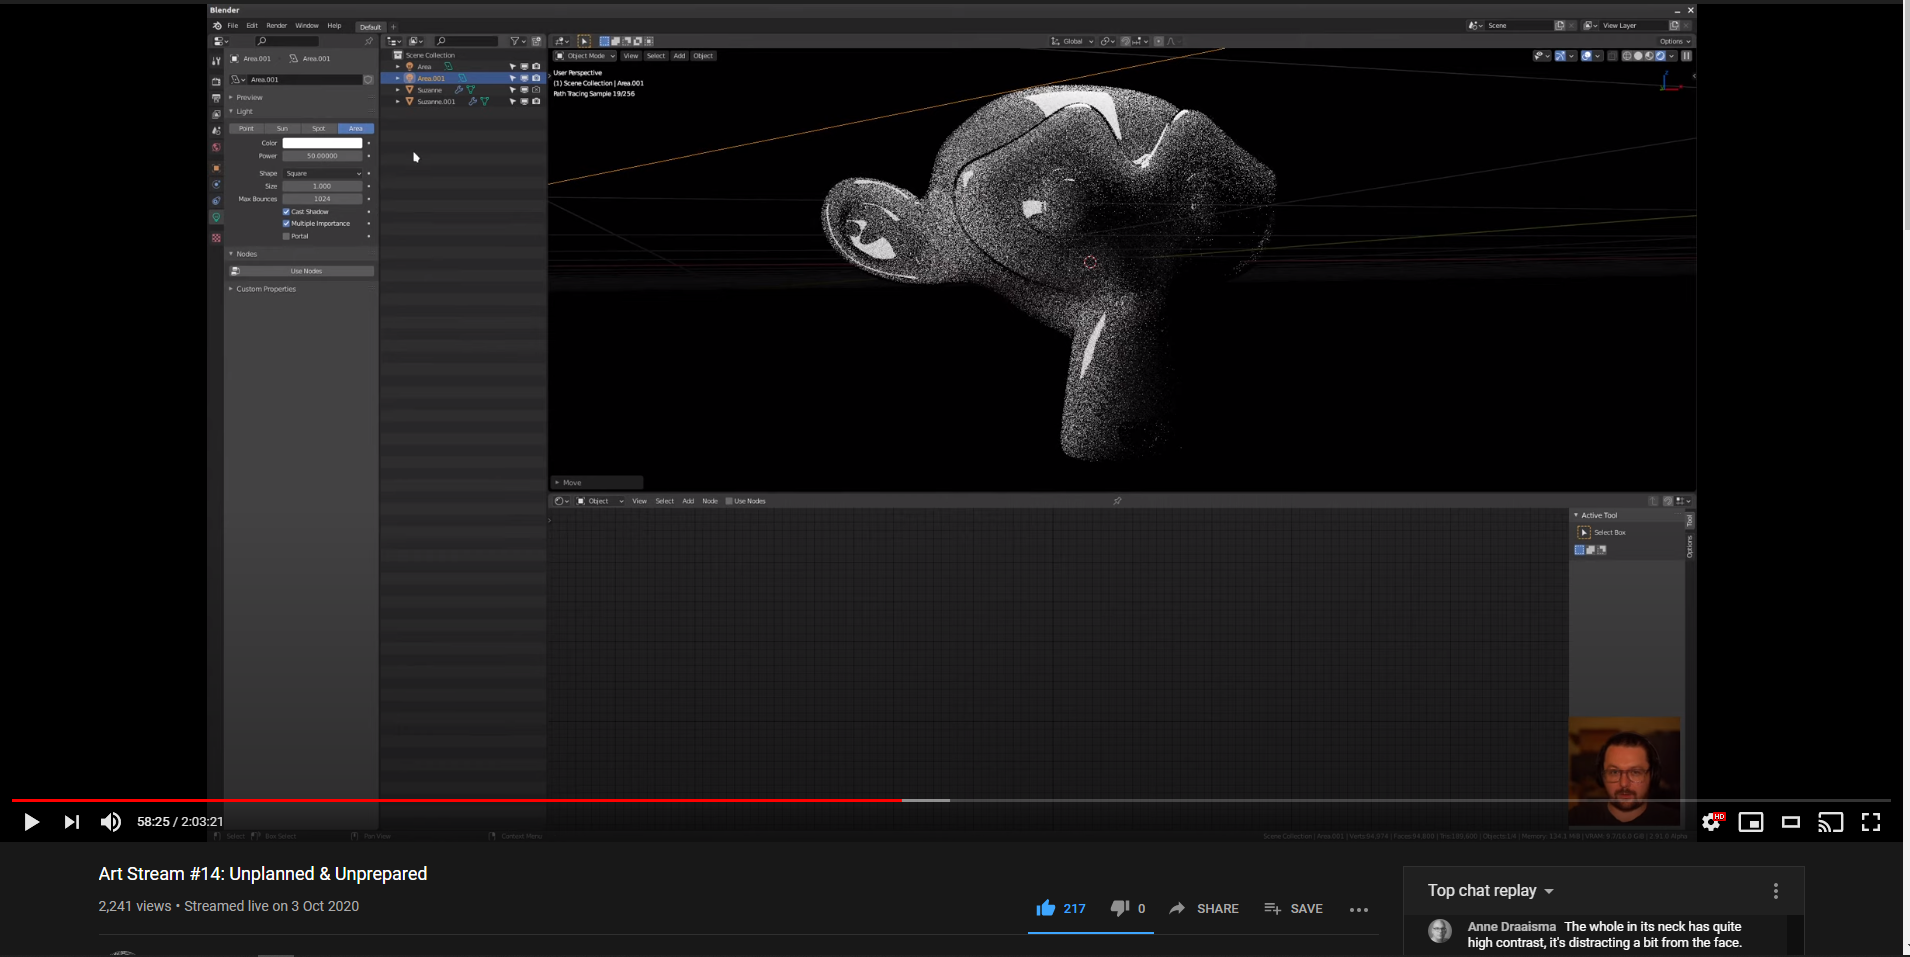Open Outliner filter dropdown
Screen dimensions: 1910x957
519,41
